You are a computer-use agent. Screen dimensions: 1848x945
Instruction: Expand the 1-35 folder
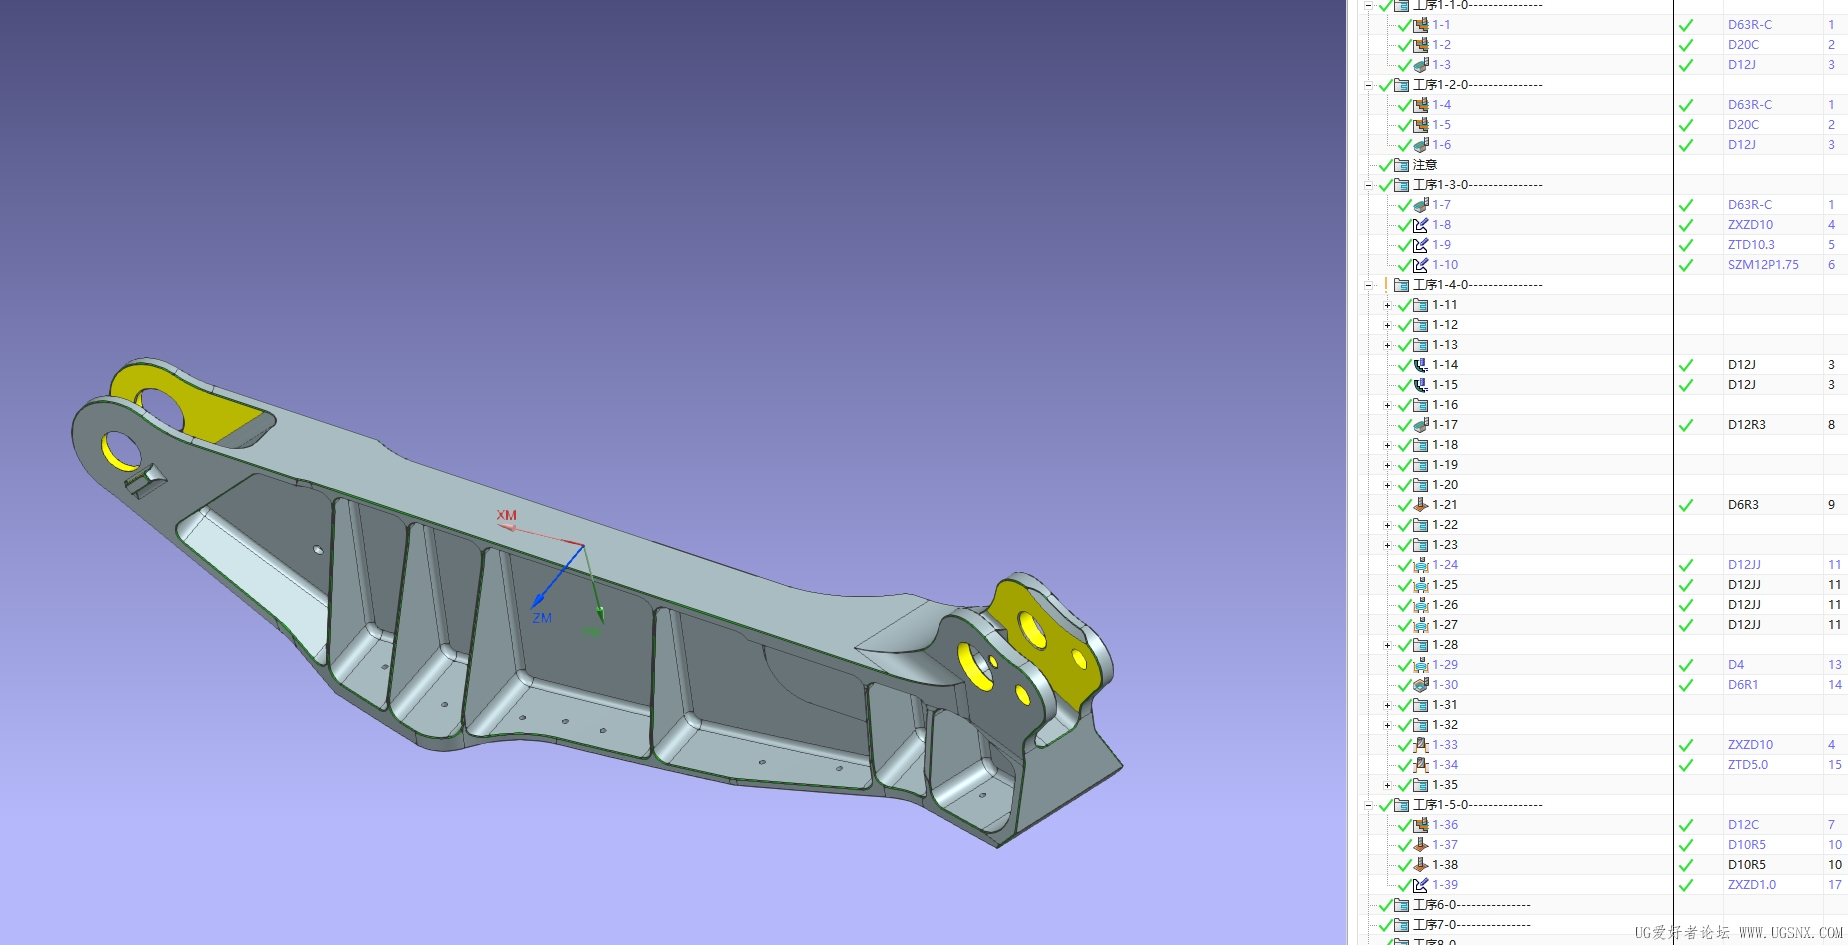coord(1387,785)
